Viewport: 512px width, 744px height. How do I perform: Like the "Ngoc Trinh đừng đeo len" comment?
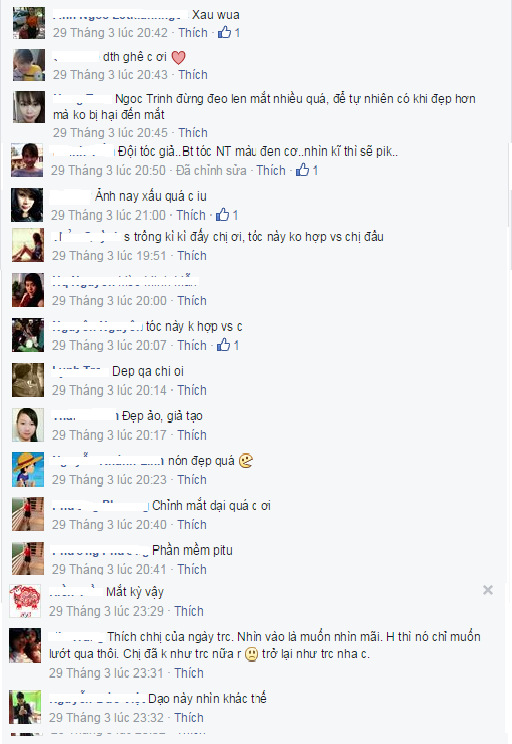(x=193, y=132)
